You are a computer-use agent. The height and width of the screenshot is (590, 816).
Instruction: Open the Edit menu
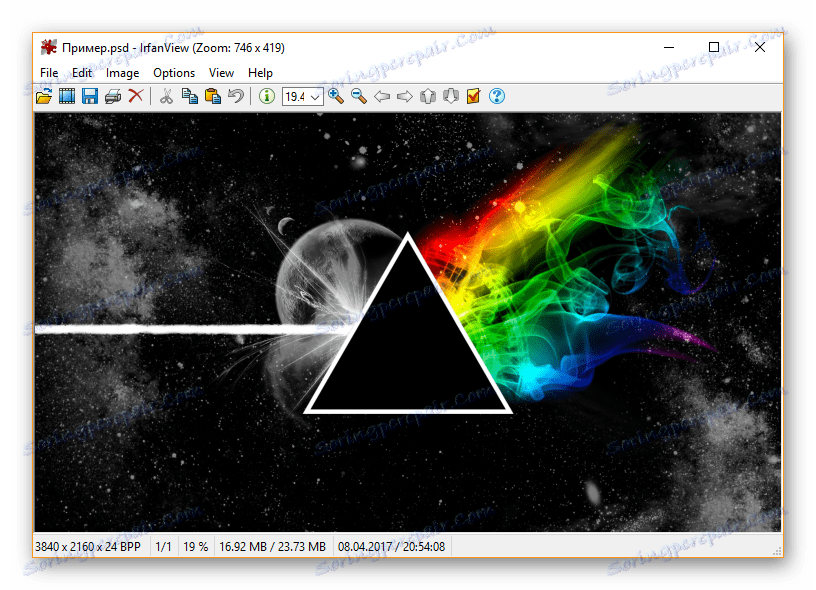(x=82, y=73)
